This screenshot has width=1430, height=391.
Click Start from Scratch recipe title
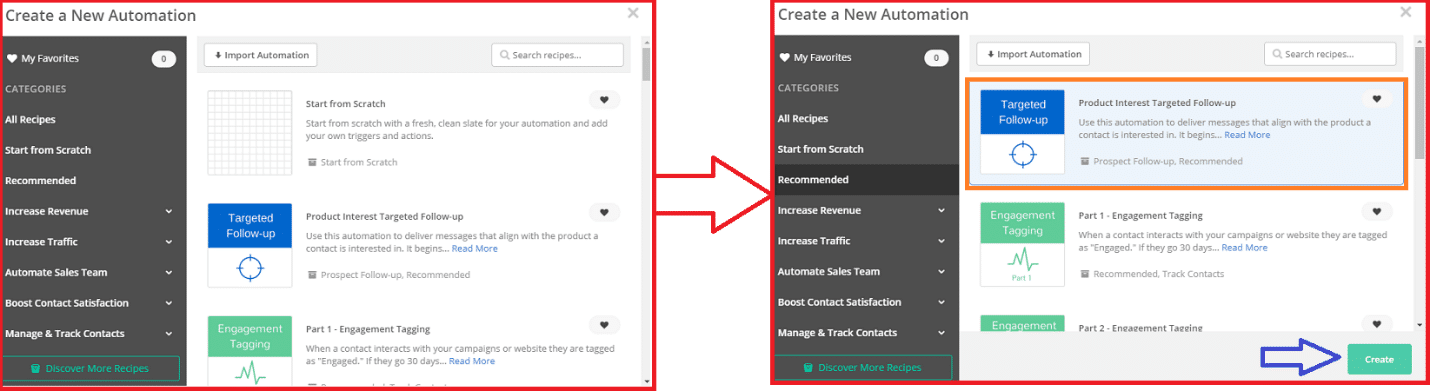pyautogui.click(x=346, y=104)
